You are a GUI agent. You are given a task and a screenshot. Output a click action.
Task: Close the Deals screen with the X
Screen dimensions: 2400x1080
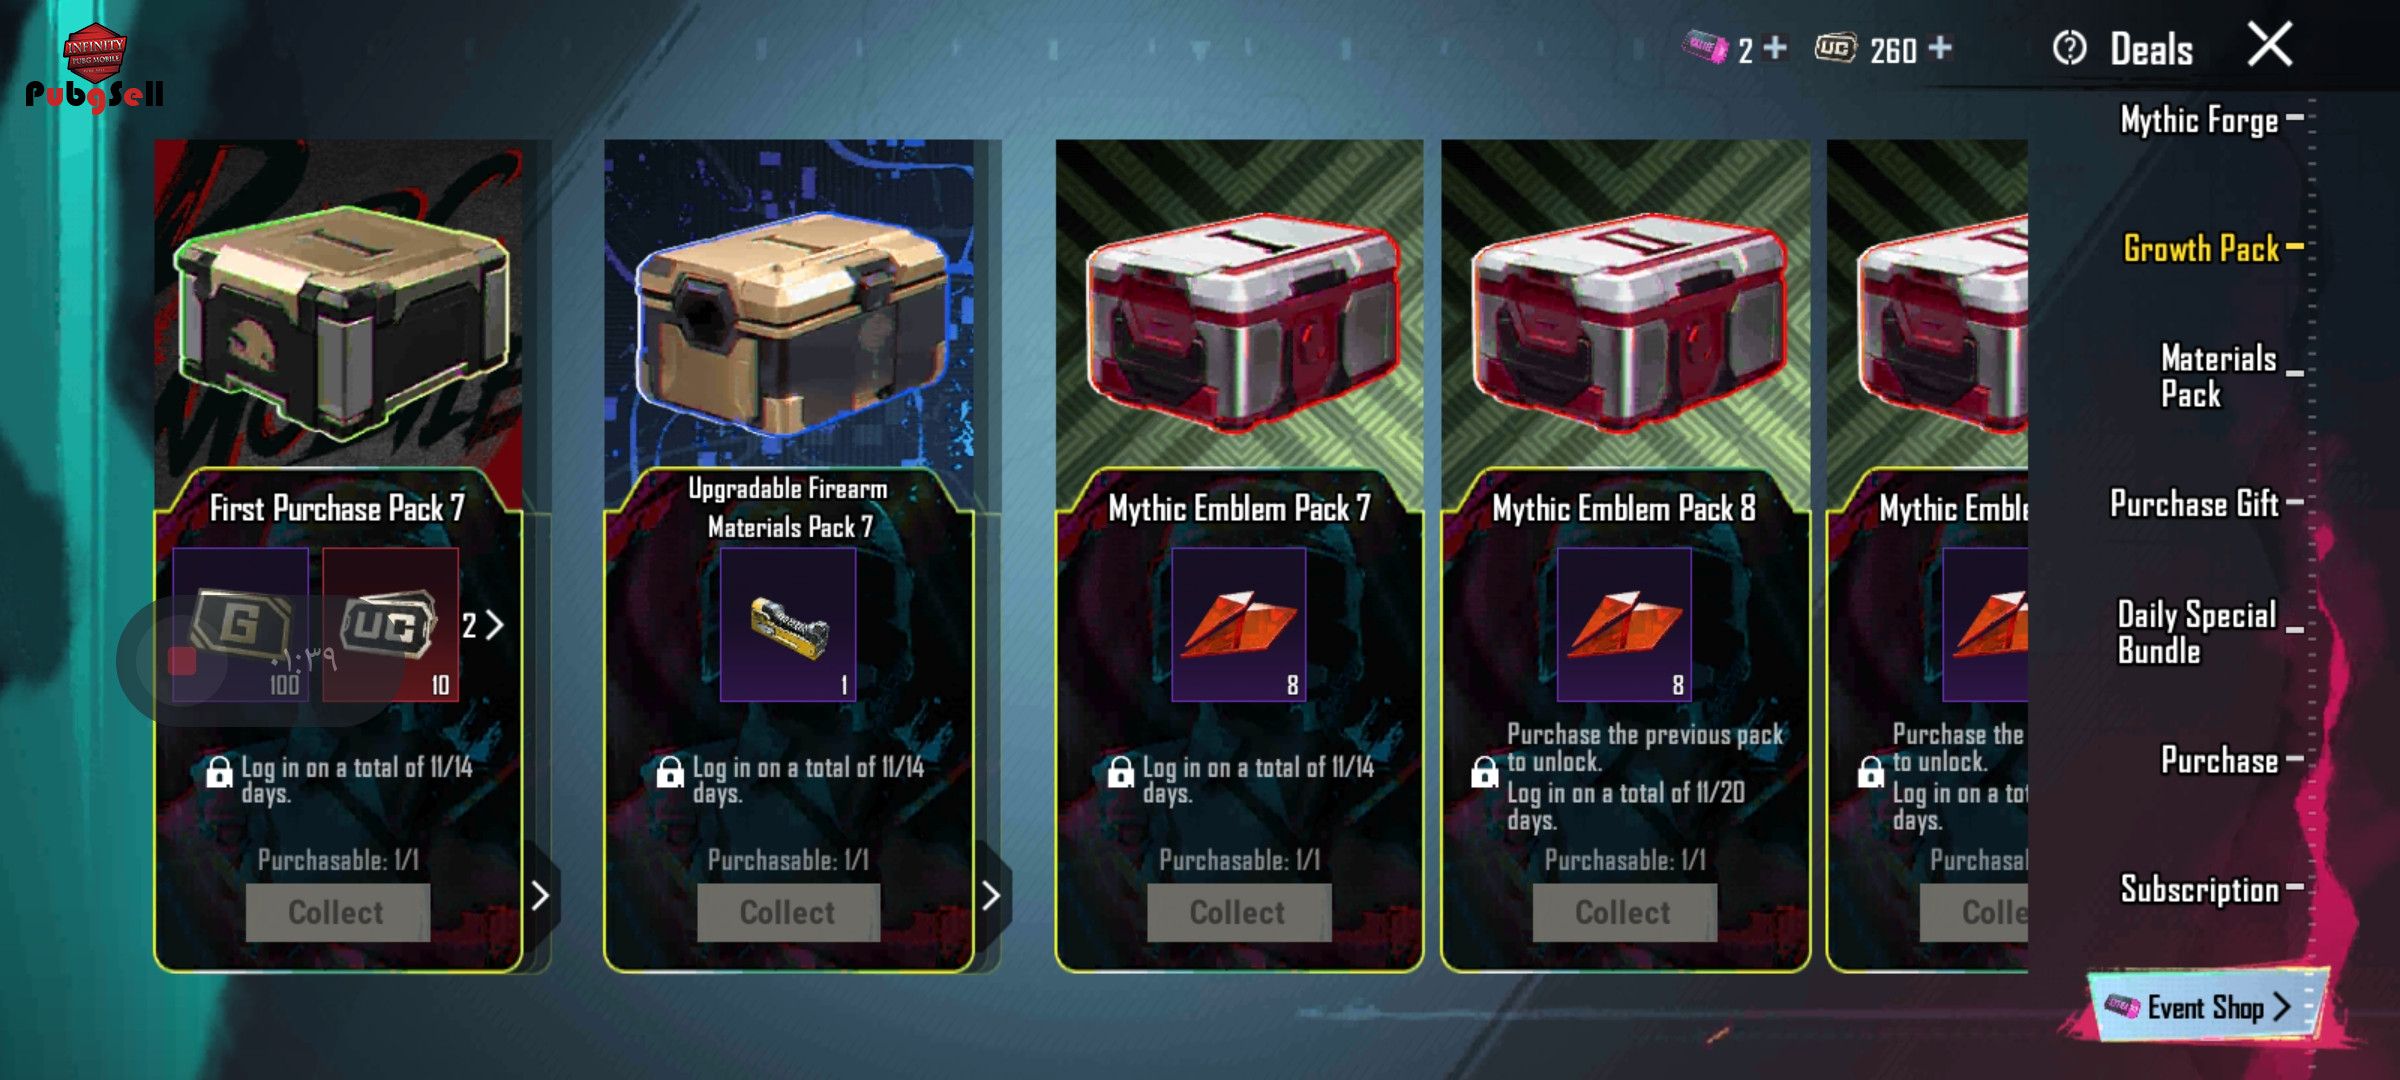point(2270,45)
